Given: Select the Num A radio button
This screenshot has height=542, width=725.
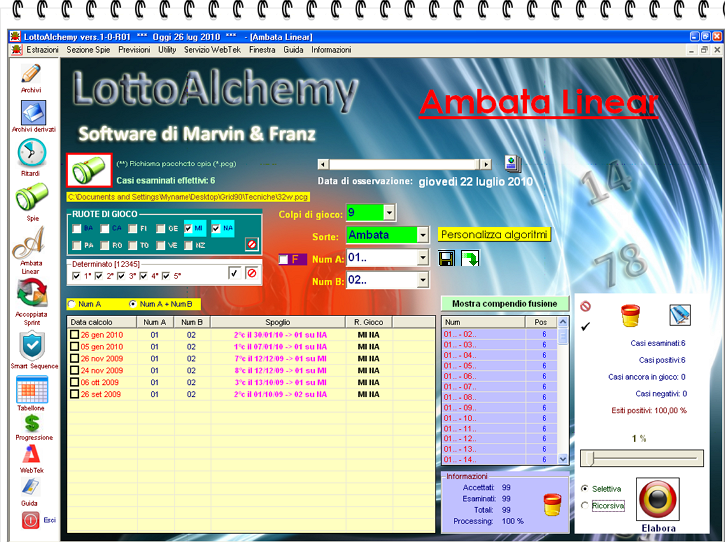Looking at the screenshot, I should pos(71,304).
